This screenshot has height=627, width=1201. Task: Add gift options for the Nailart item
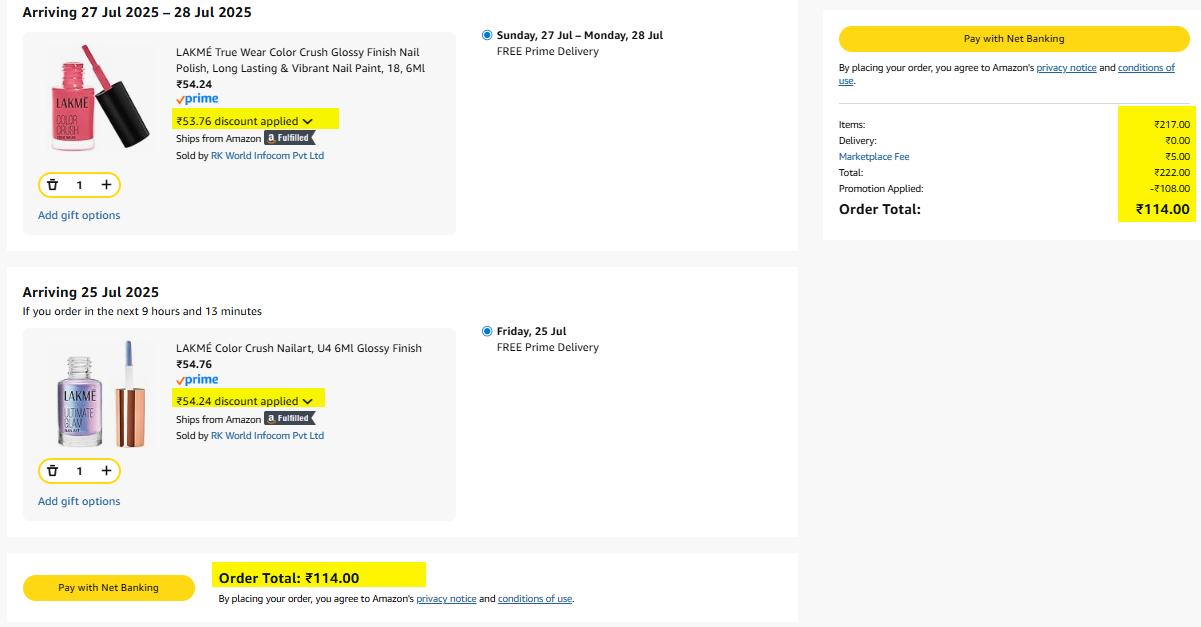pos(79,501)
